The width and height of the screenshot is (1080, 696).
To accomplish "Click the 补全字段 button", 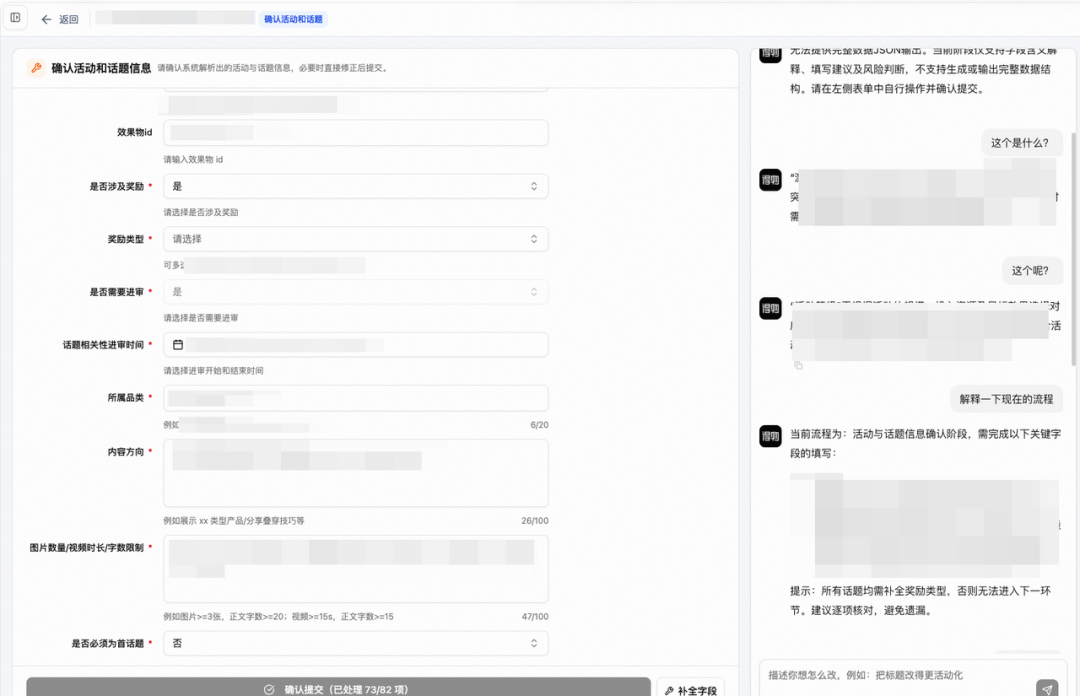I will pyautogui.click(x=690, y=688).
